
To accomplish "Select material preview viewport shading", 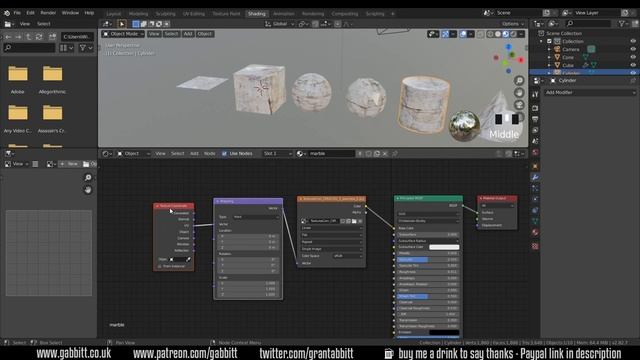I will (x=506, y=34).
